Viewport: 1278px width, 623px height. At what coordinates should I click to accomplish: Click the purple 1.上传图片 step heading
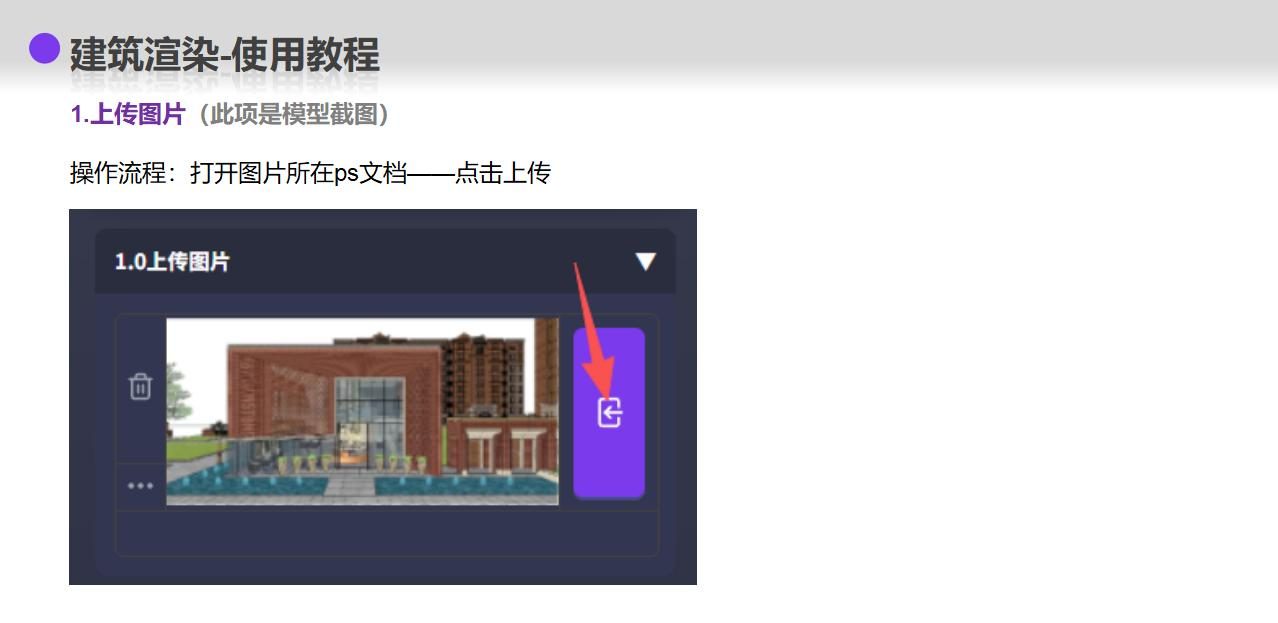(128, 115)
